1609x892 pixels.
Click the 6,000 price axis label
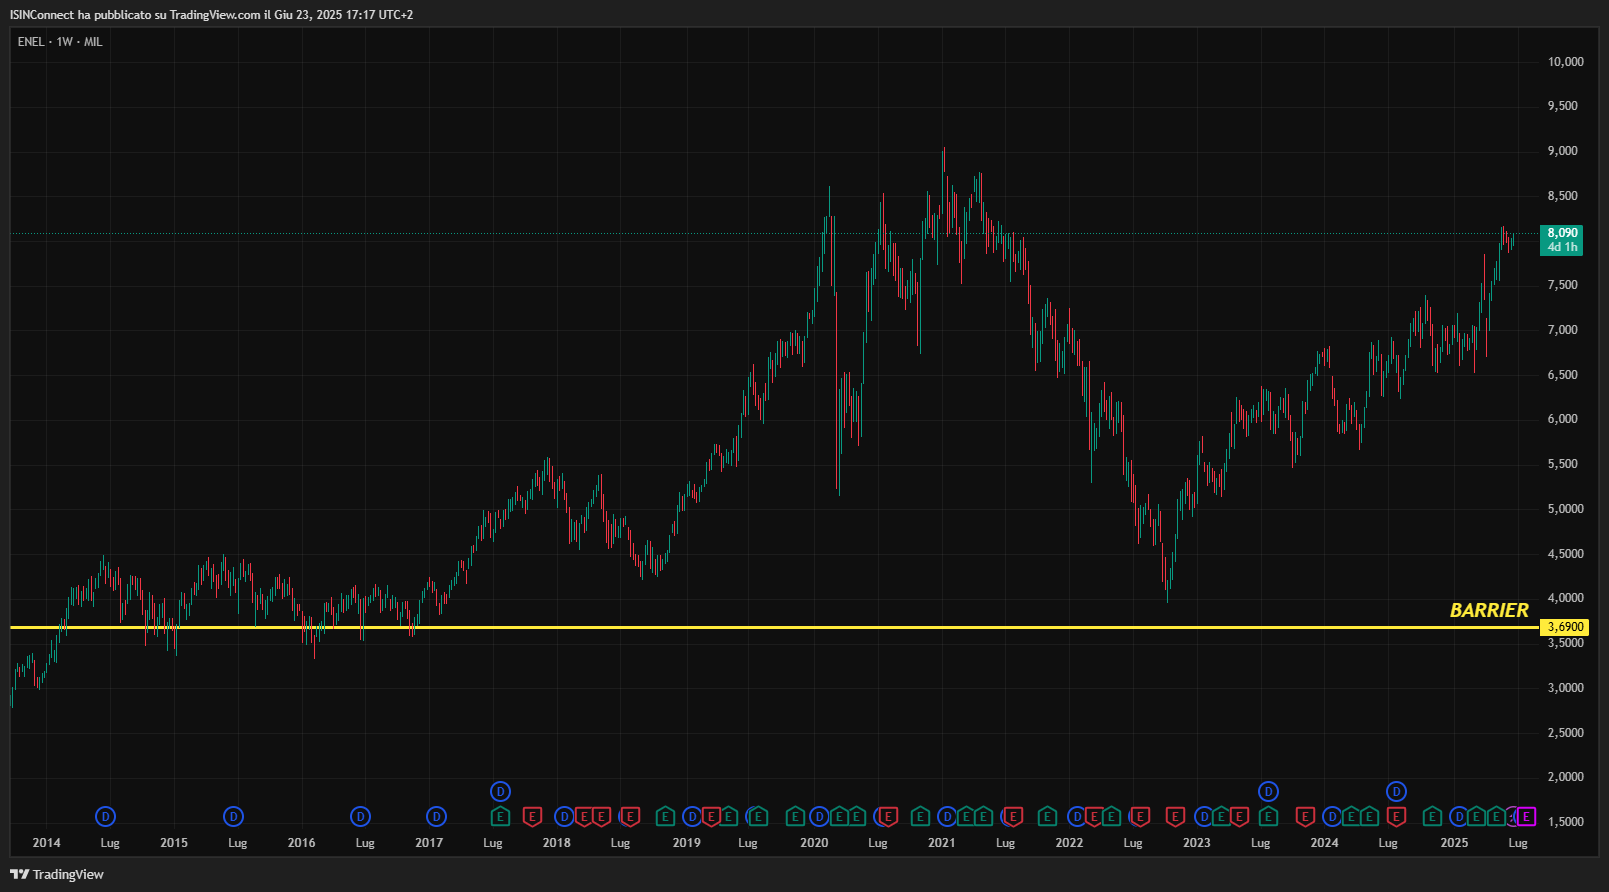coord(1563,419)
